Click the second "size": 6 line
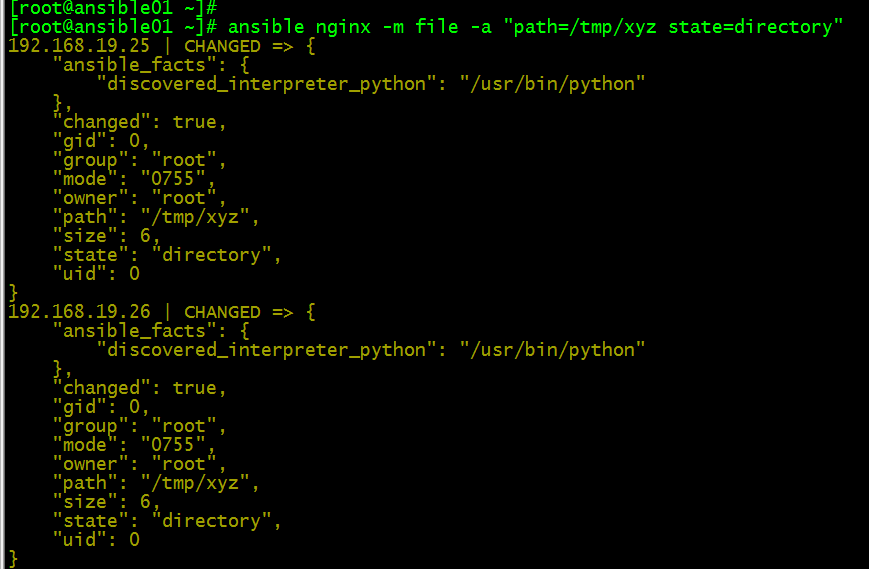This screenshot has height=569, width=869. pyautogui.click(x=106, y=501)
